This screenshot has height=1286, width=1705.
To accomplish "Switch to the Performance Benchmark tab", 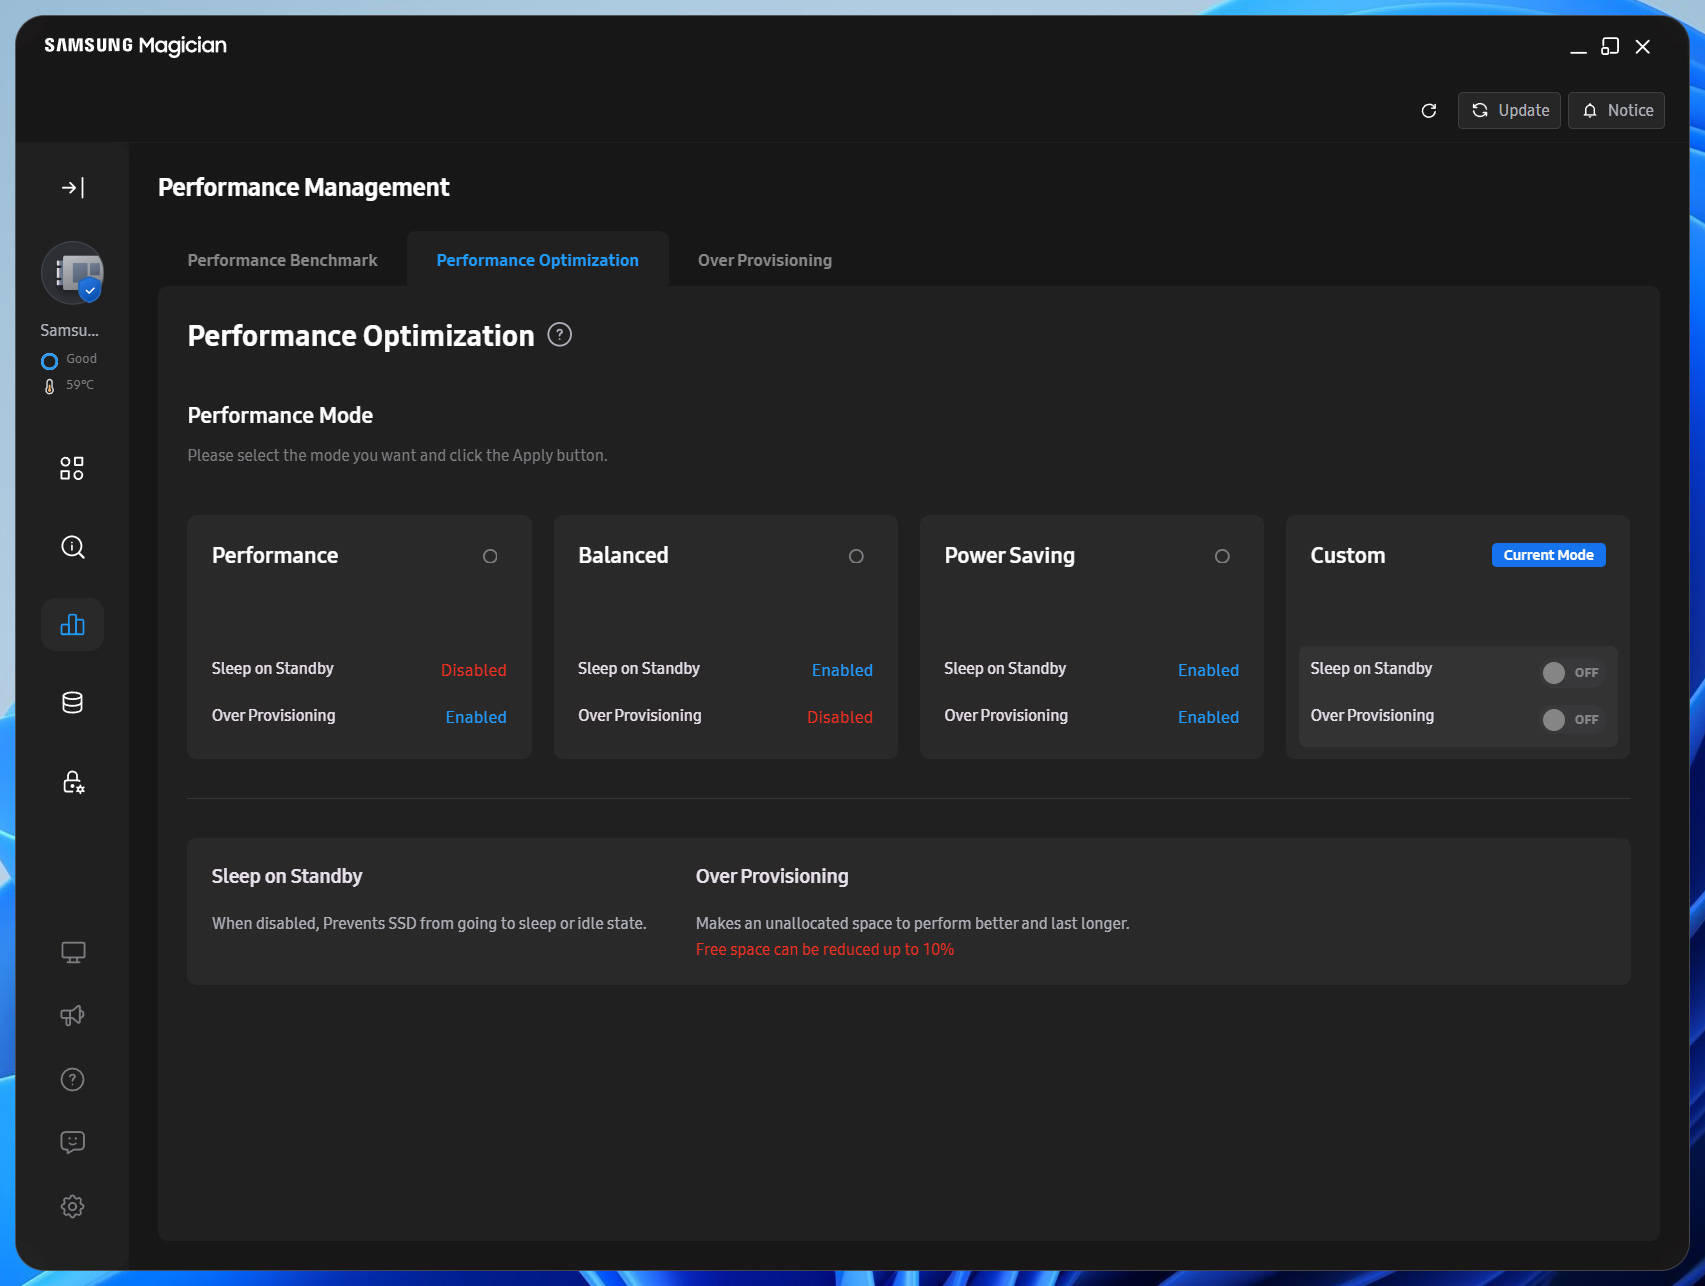I will (283, 260).
